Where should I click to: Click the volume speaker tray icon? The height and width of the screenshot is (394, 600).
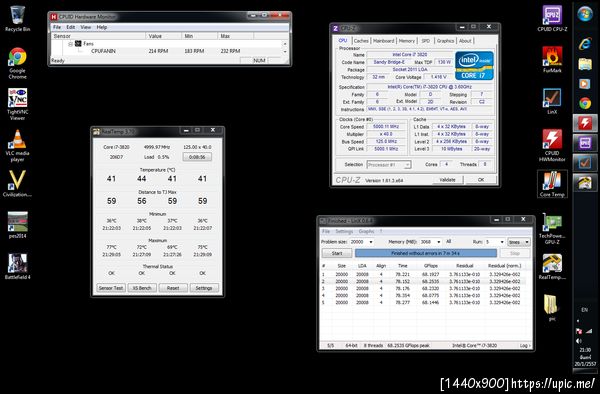point(579,341)
